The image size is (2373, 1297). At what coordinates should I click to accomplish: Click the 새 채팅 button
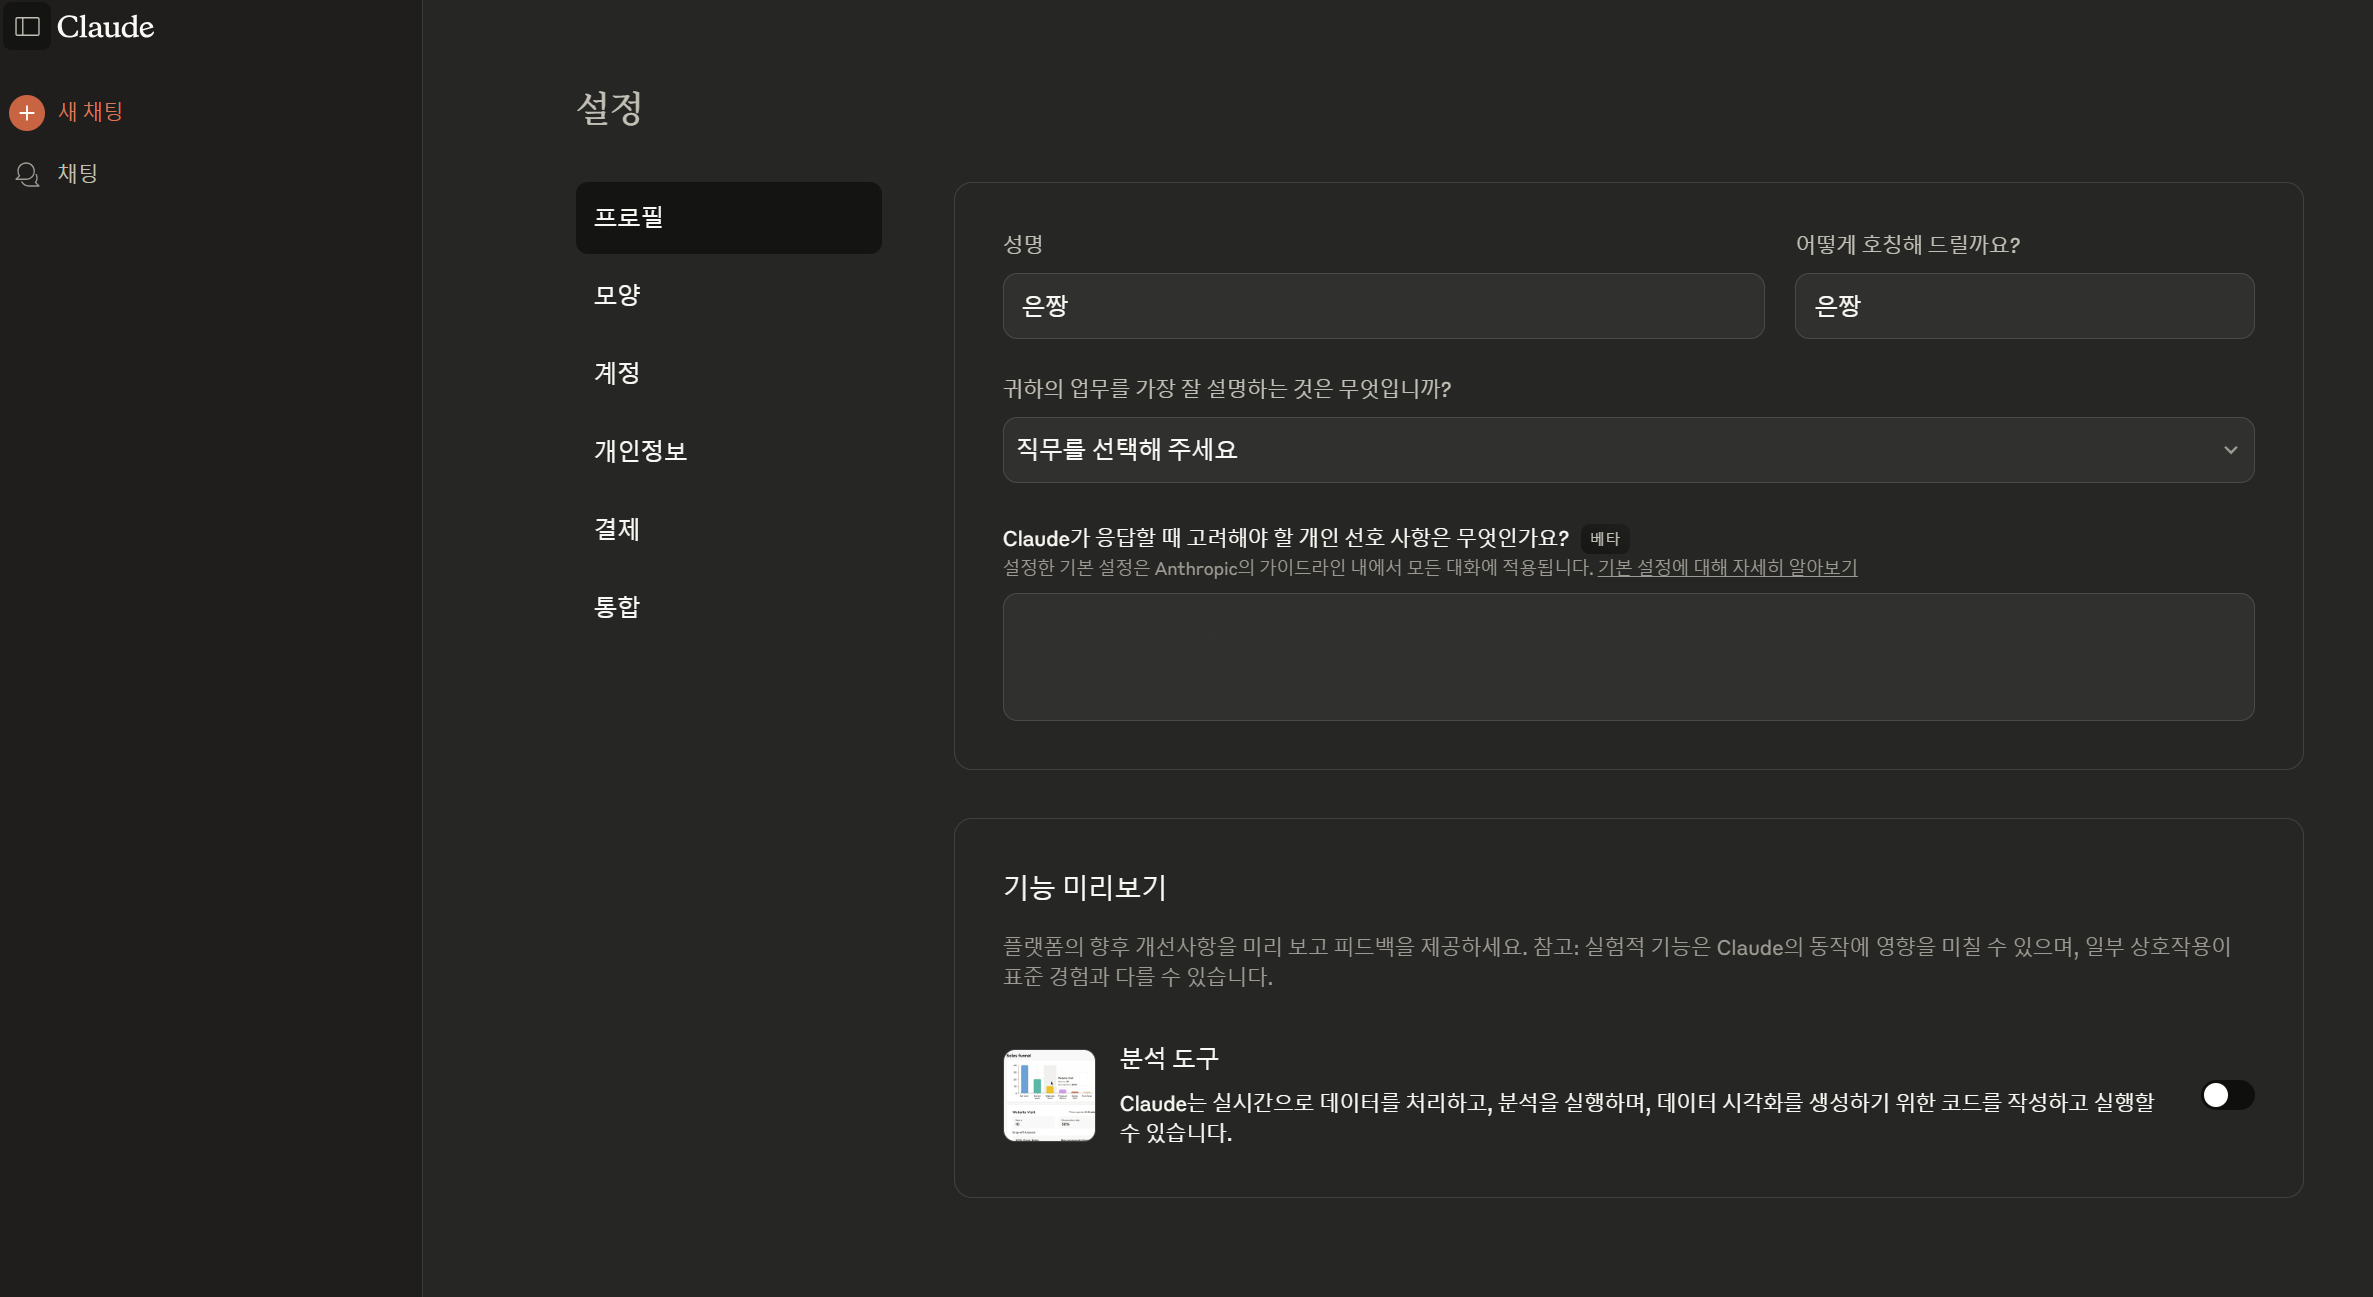click(90, 112)
